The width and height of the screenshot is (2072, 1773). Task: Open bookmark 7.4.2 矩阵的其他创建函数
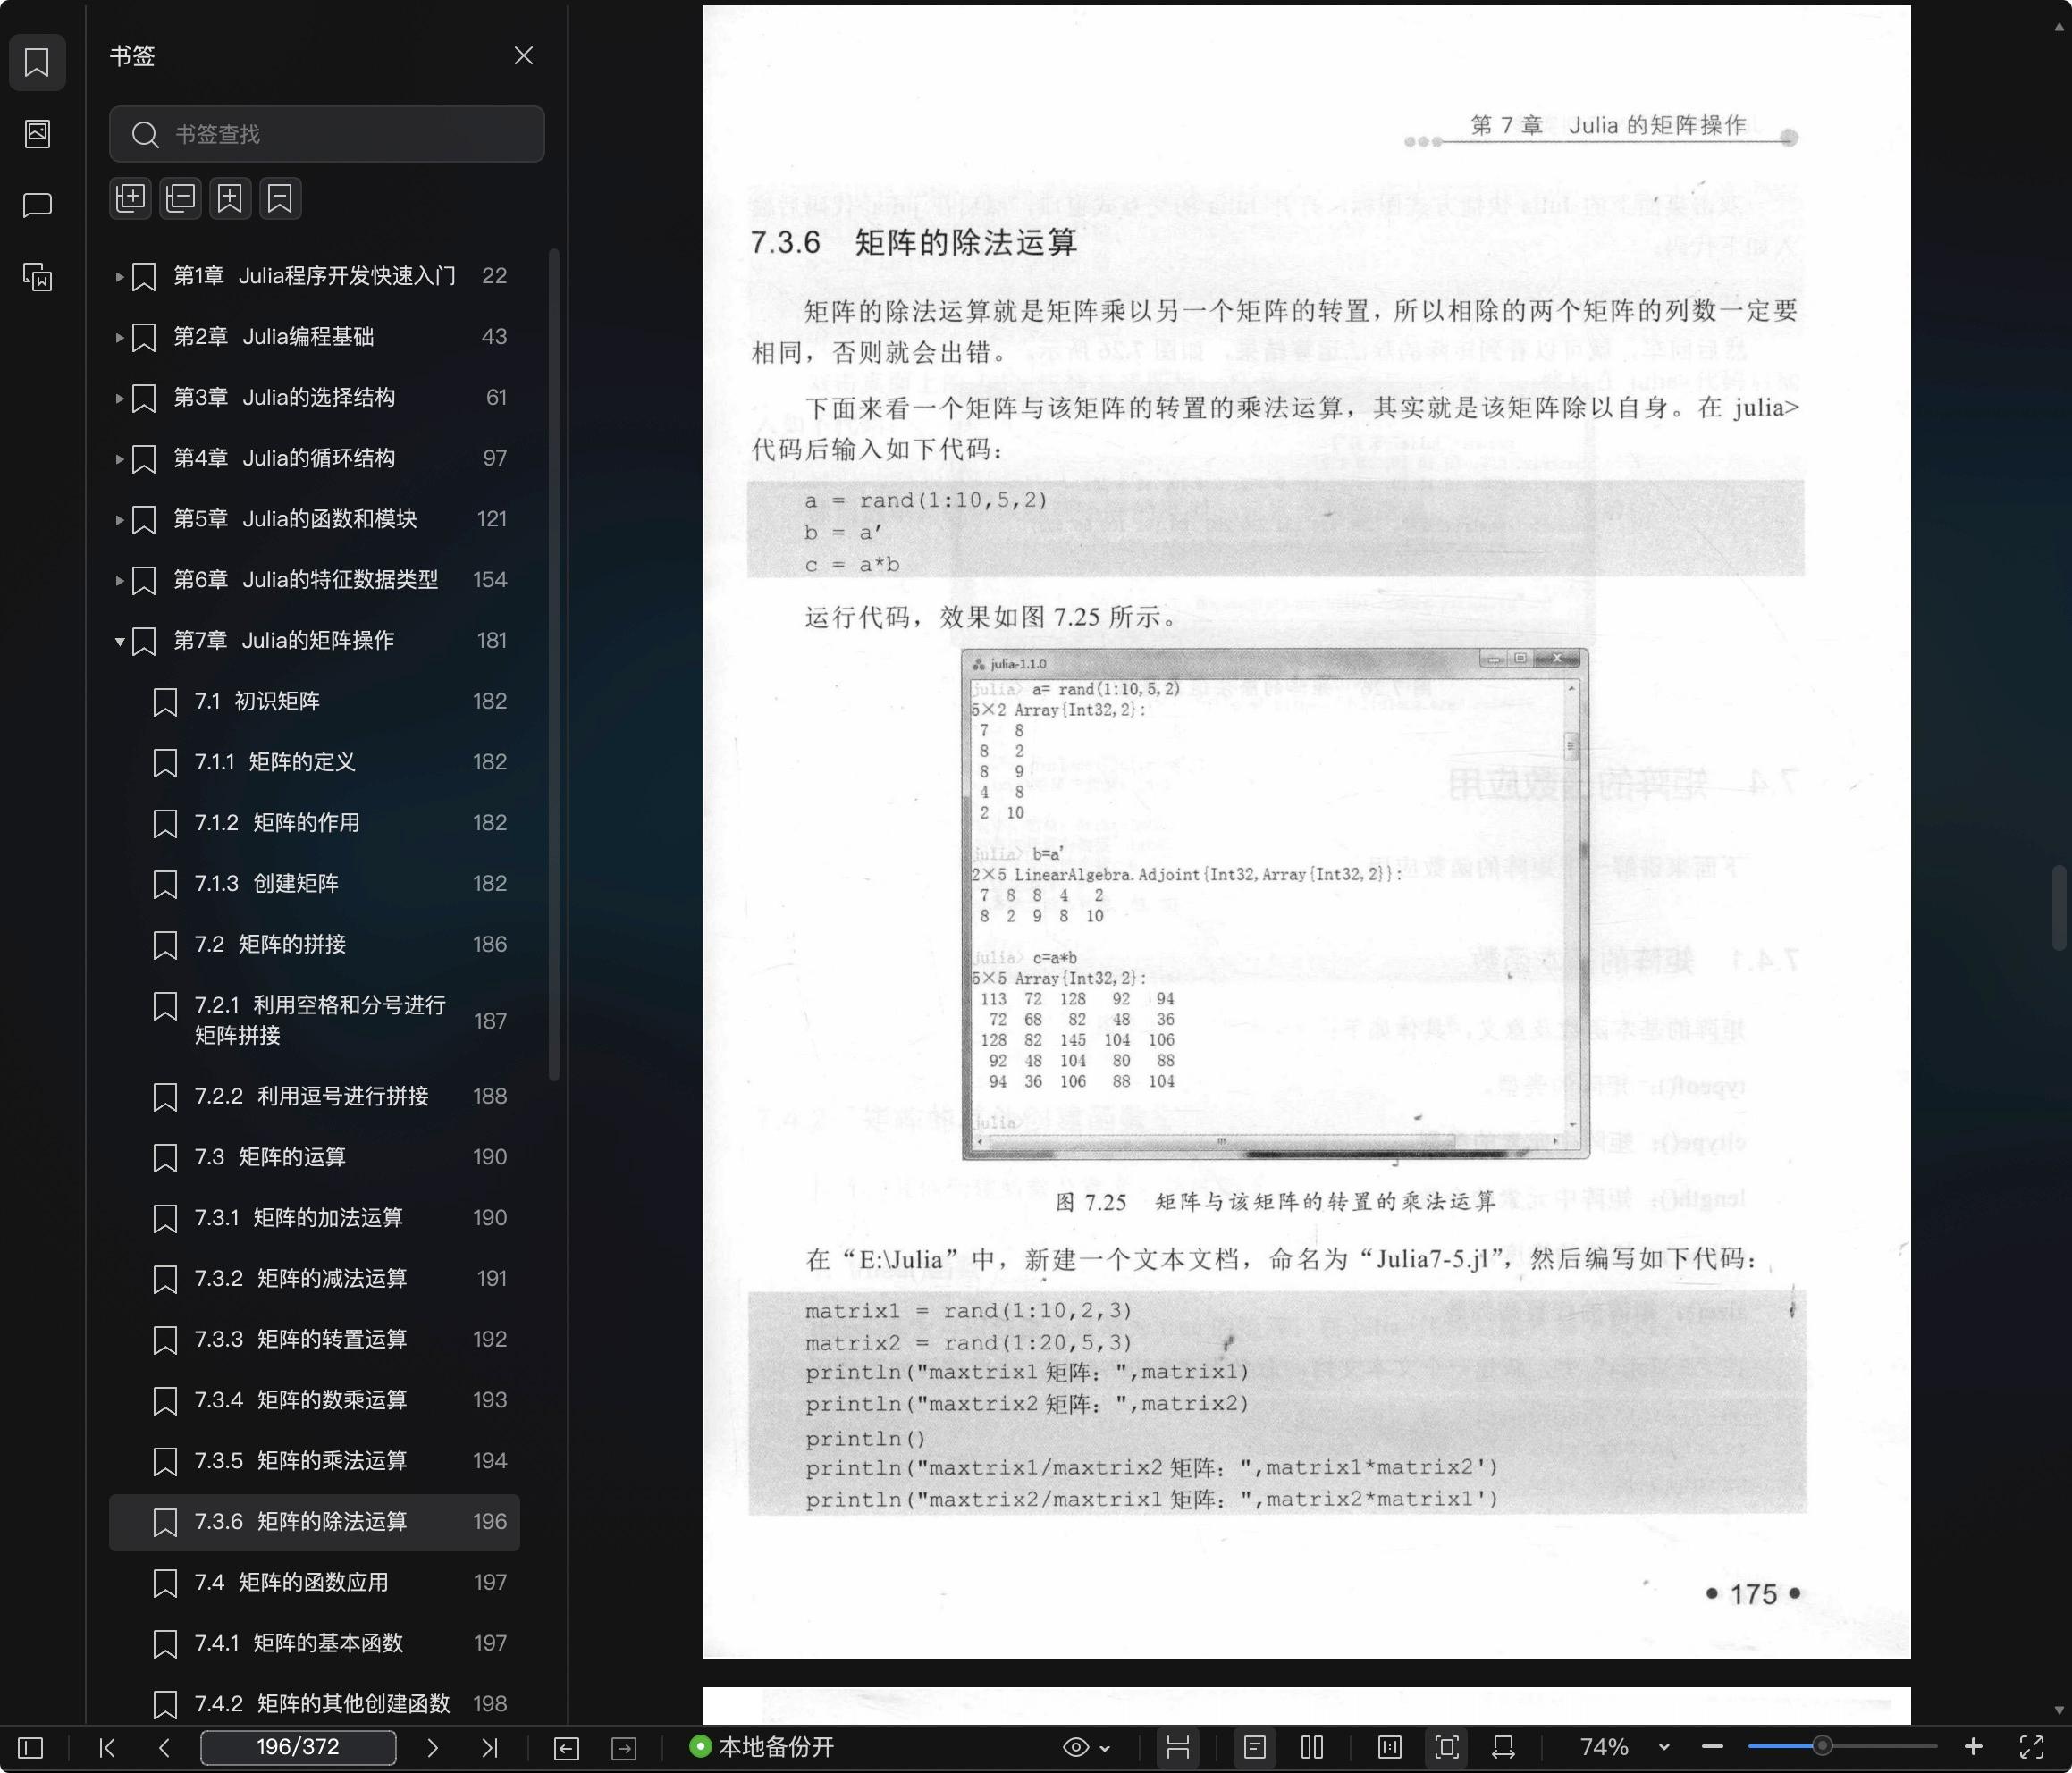[314, 1704]
